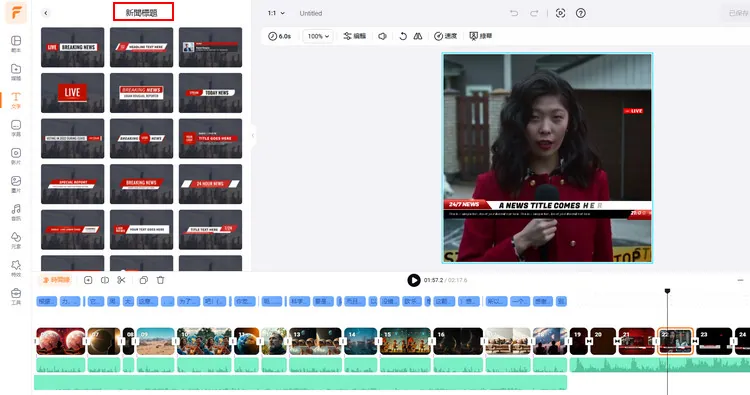Open the Tools briefcase sidebar panel

pyautogui.click(x=16, y=296)
